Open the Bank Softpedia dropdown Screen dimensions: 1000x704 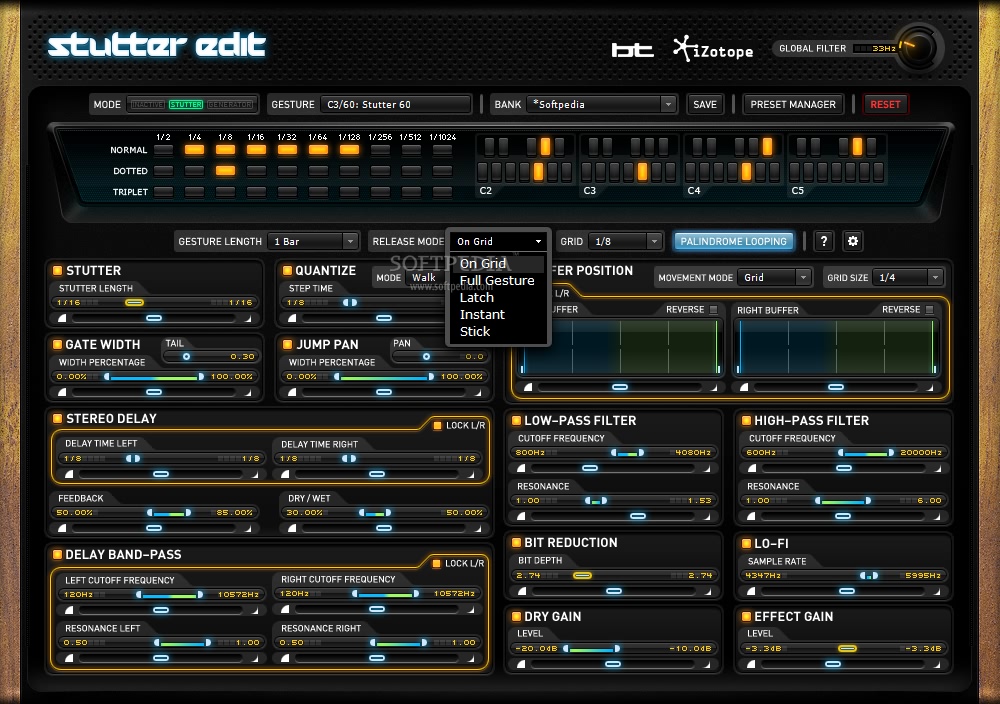[601, 104]
